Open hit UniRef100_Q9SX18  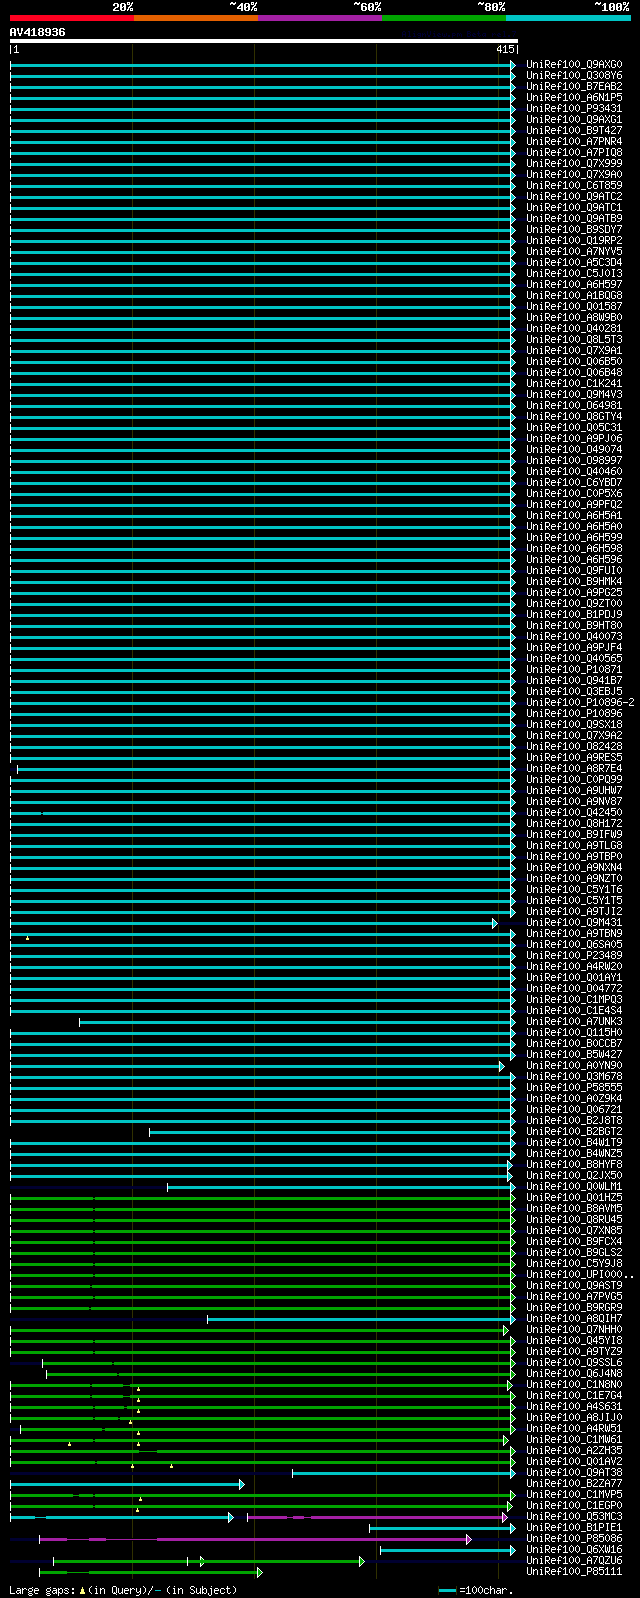[x=574, y=725]
